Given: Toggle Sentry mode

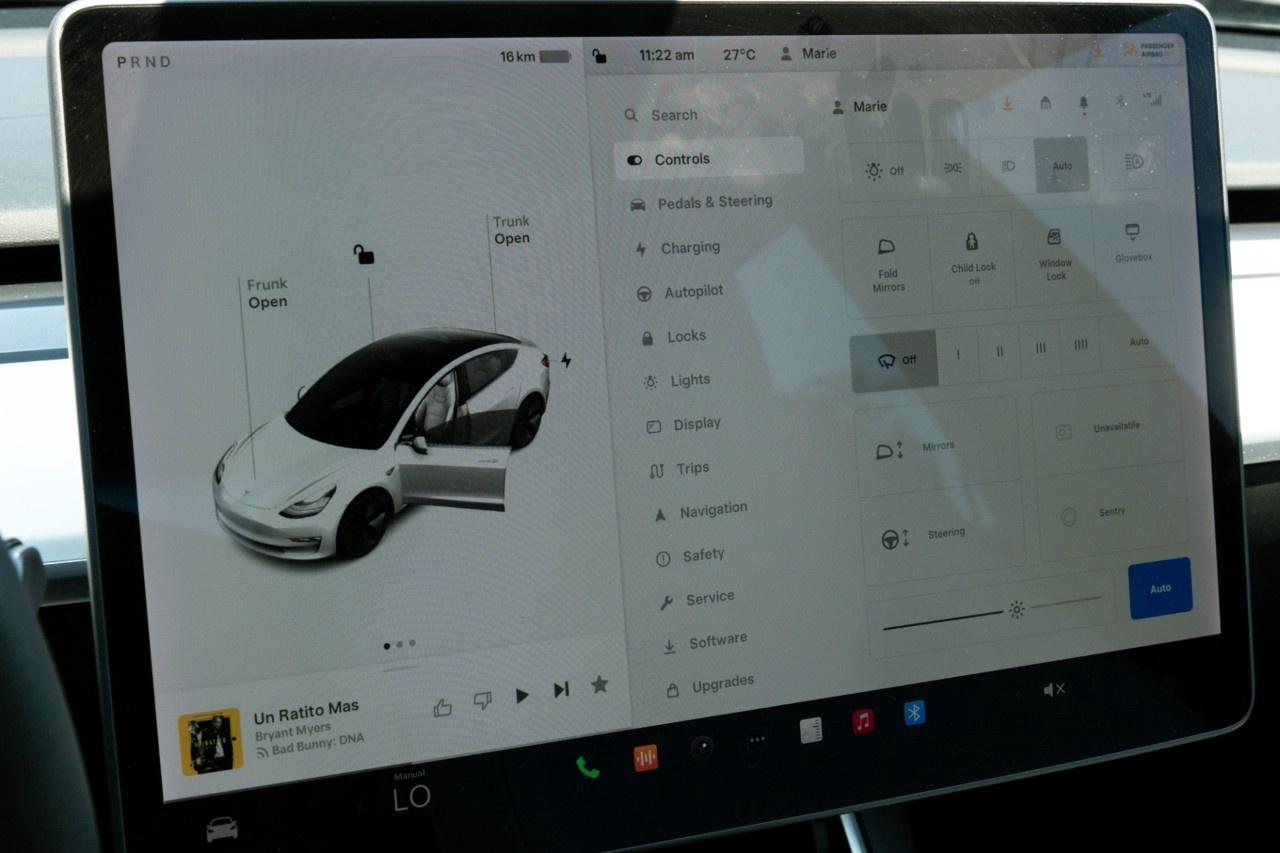Looking at the screenshot, I should [x=1112, y=513].
